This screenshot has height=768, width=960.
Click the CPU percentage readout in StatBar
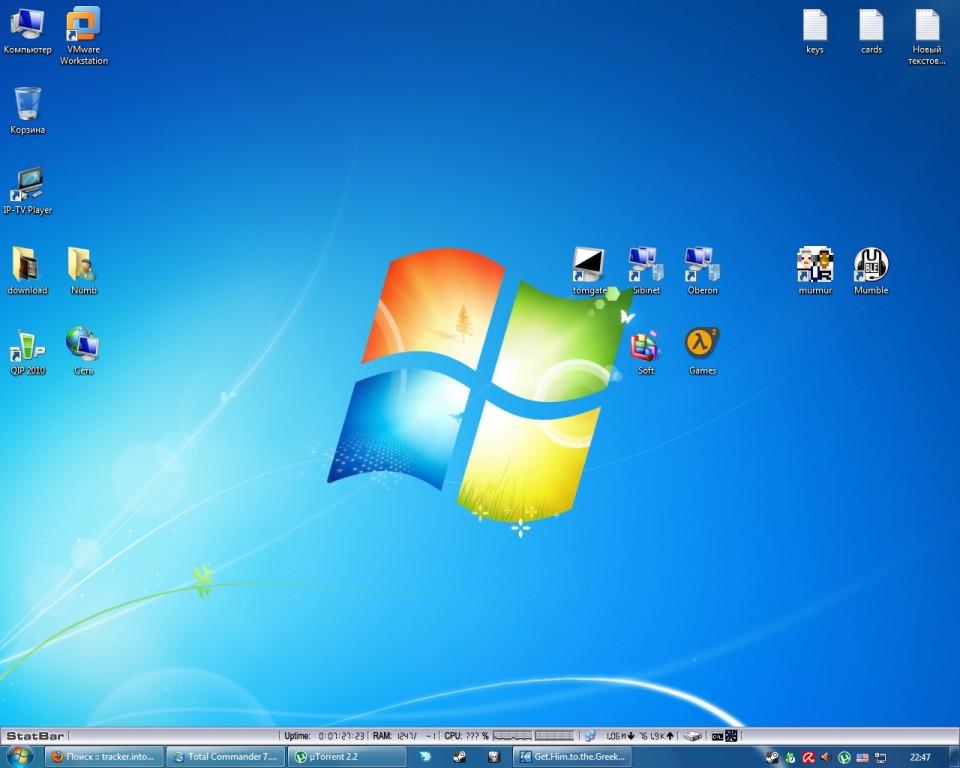pyautogui.click(x=466, y=736)
